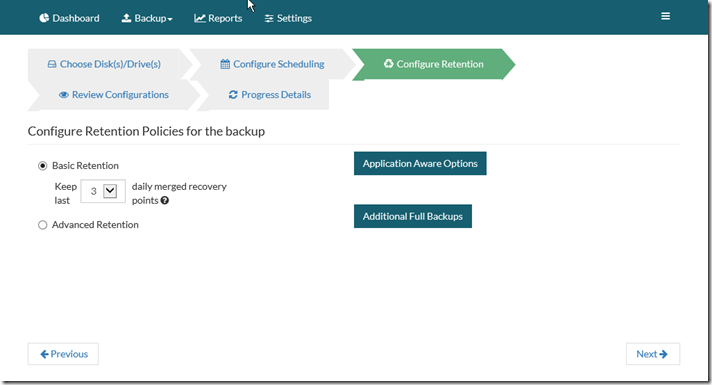Click the help question mark icon
The height and width of the screenshot is (385, 712).
coord(165,200)
